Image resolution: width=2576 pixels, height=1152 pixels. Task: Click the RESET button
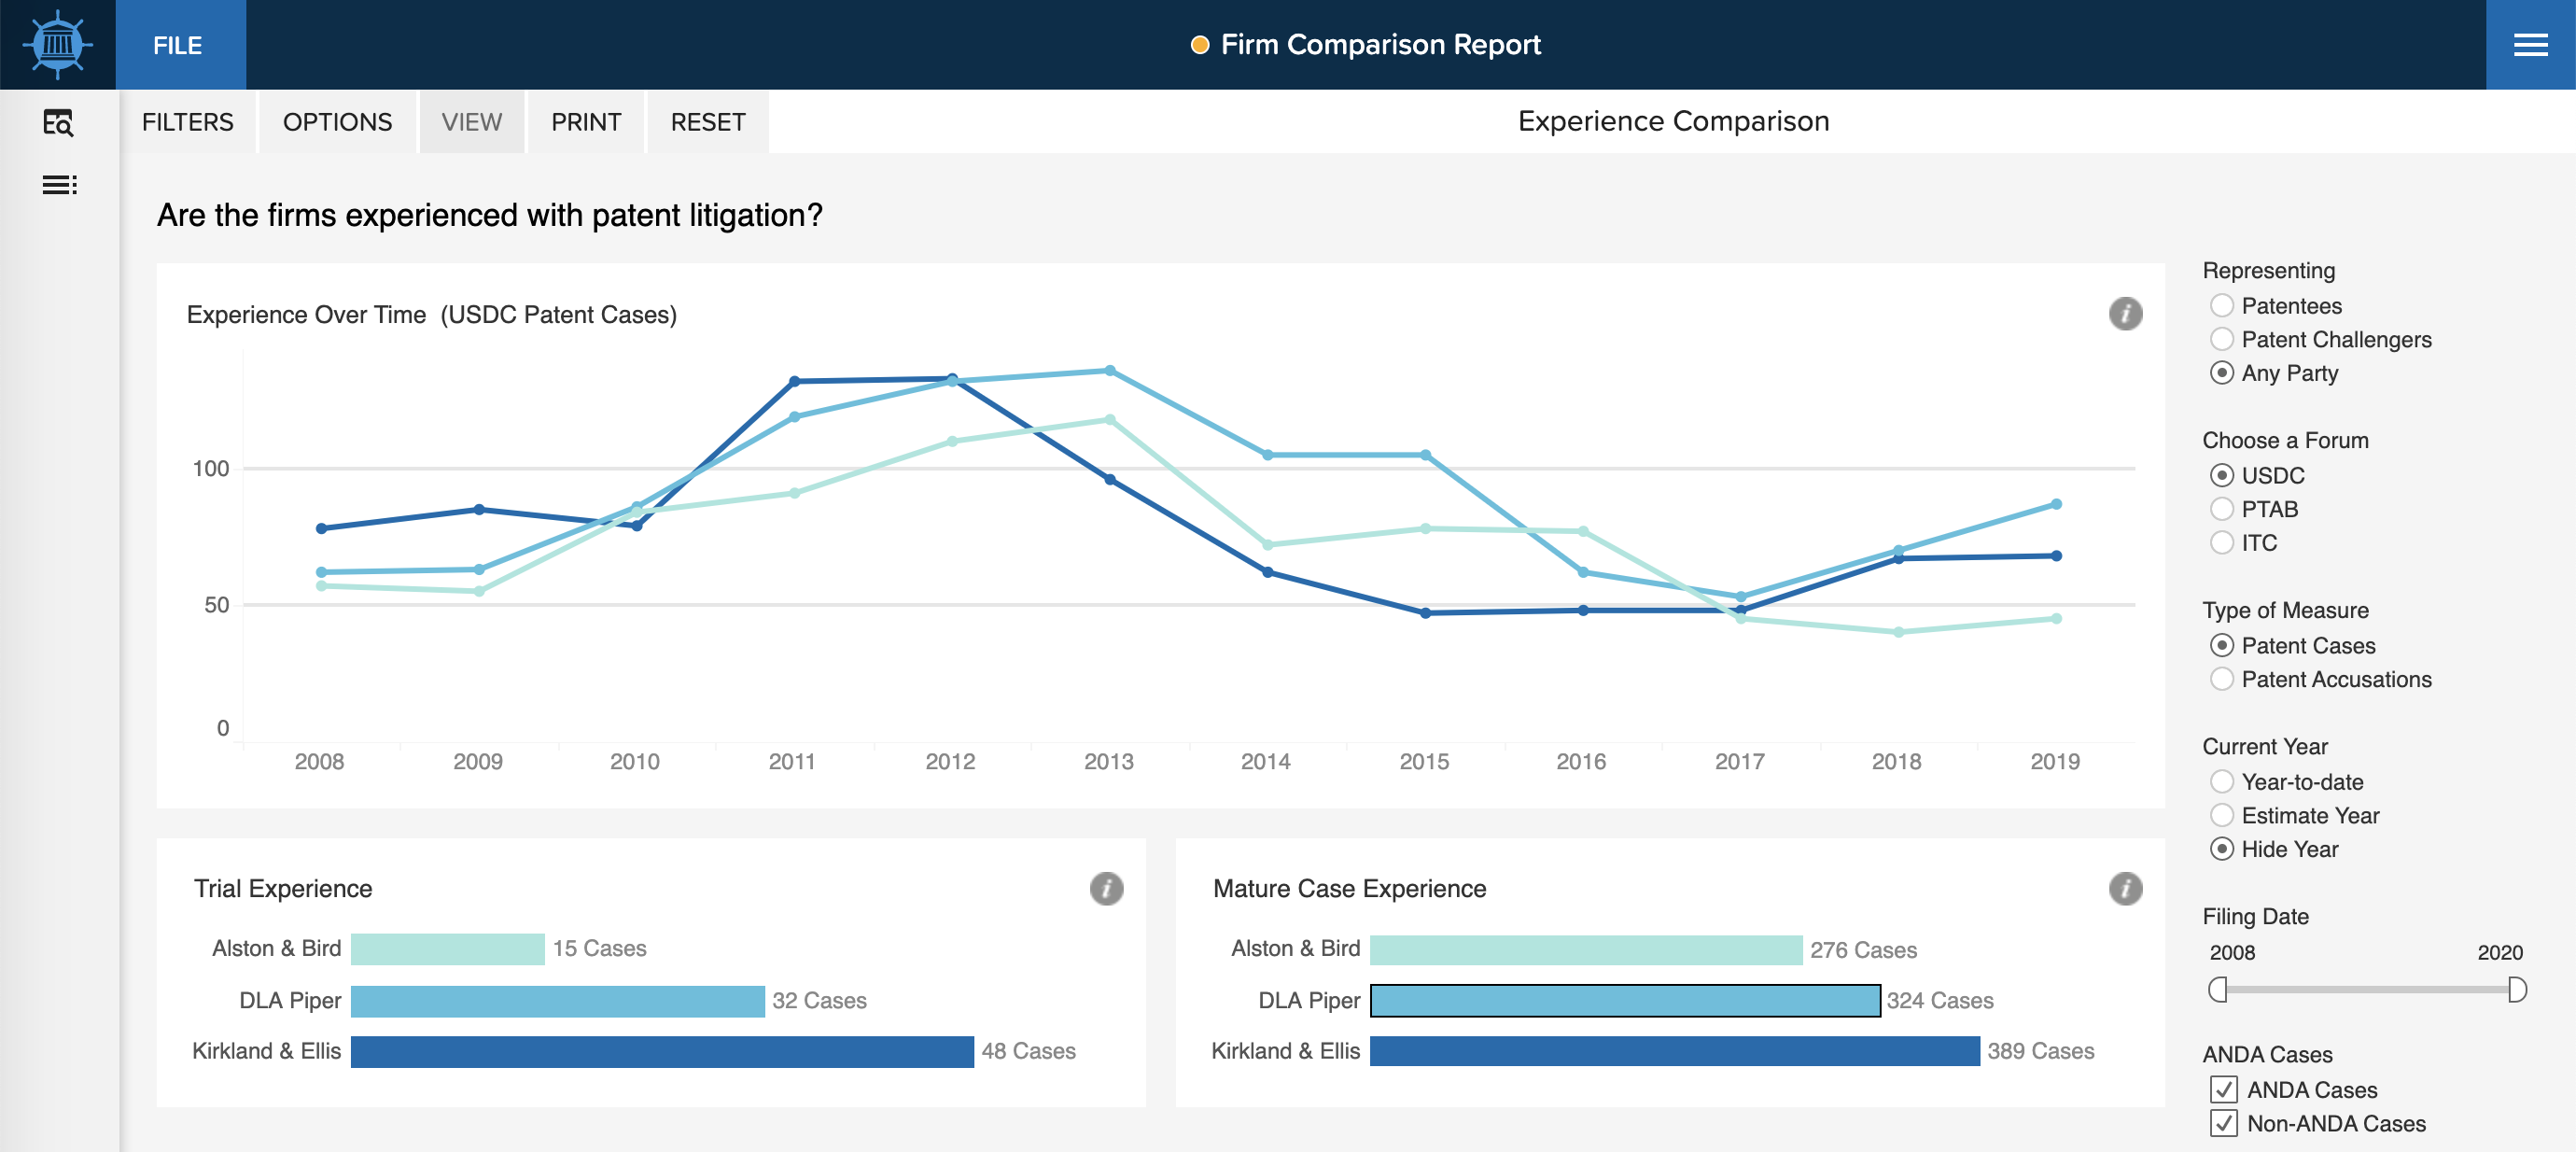click(708, 122)
